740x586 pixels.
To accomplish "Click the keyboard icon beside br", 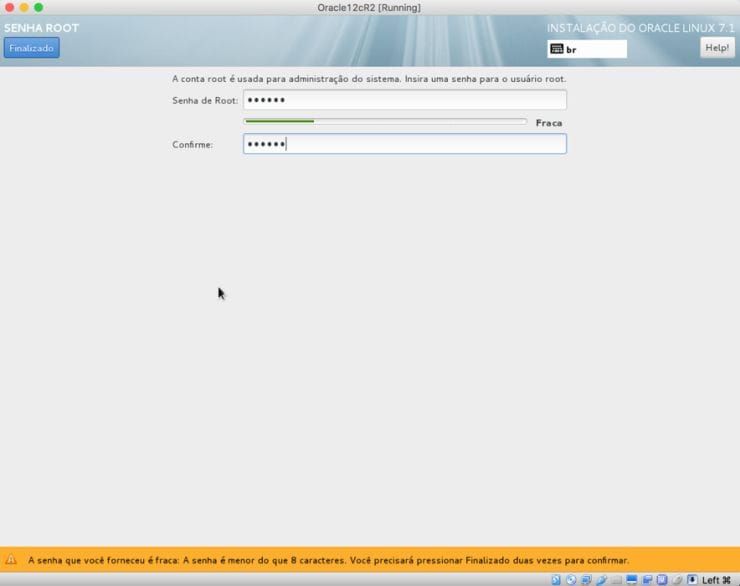I will tap(557, 49).
